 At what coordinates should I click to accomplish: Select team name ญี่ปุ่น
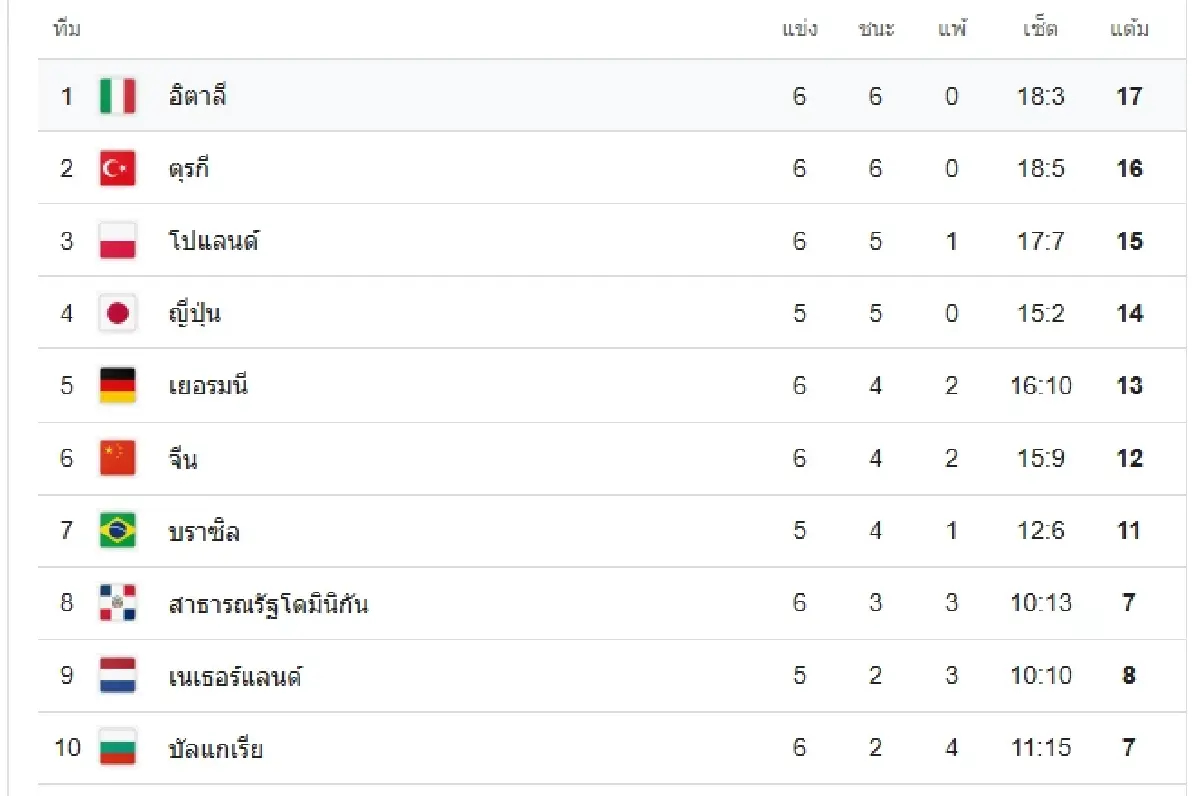tap(195, 314)
